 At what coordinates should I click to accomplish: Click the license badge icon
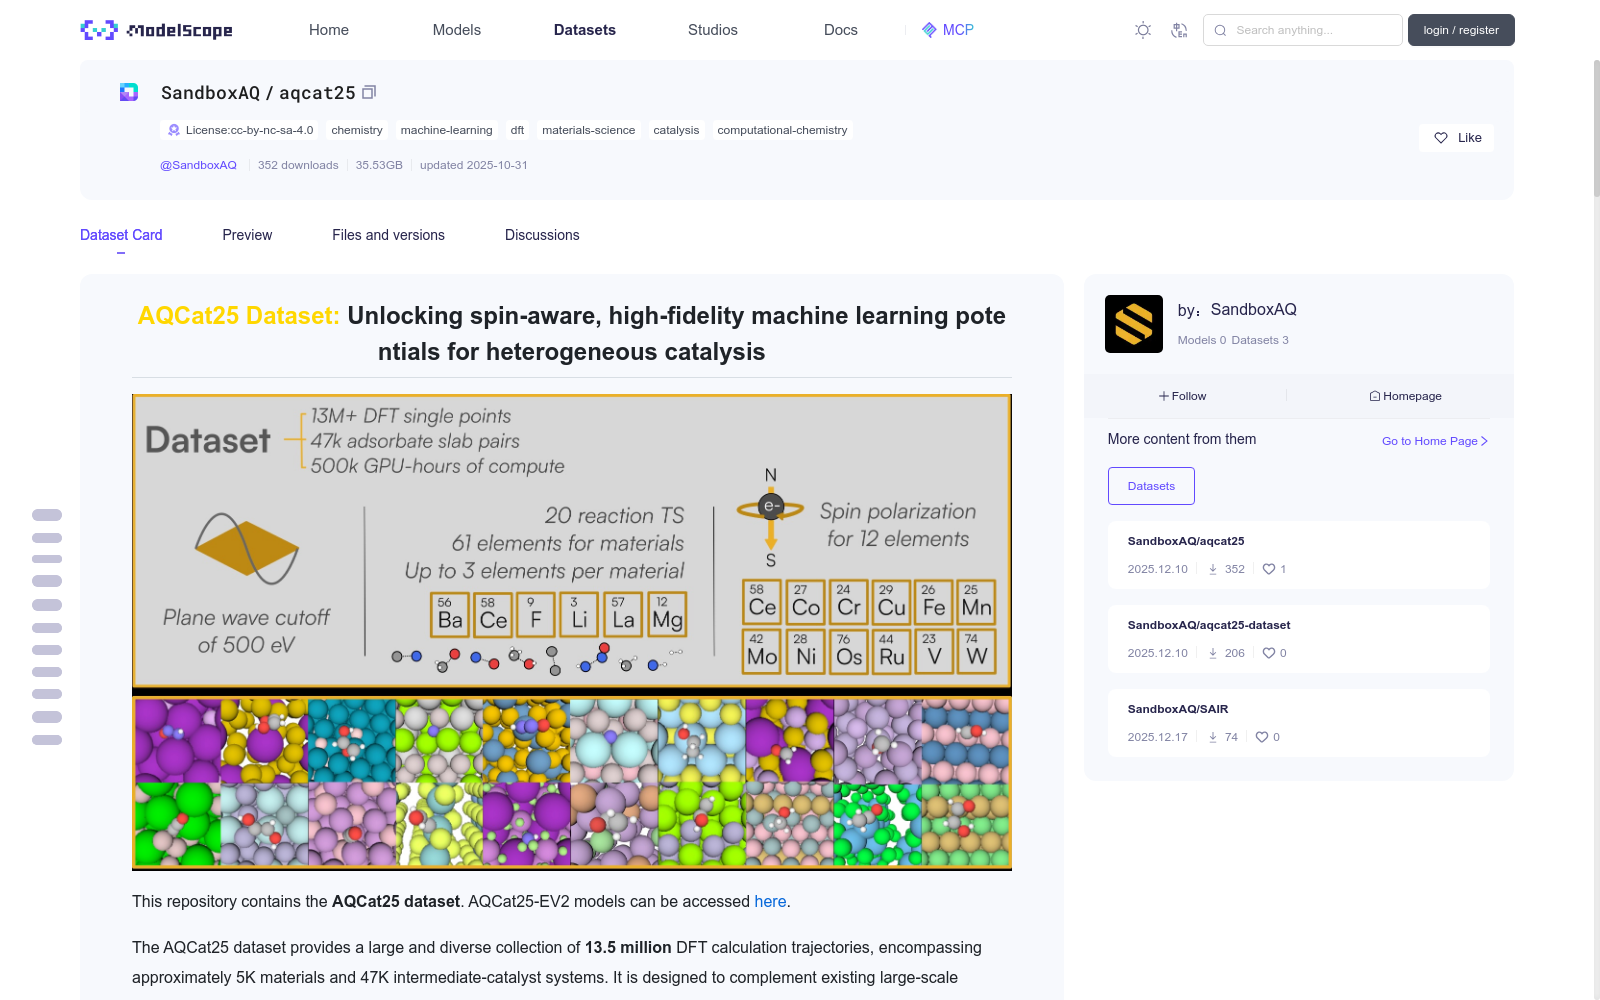click(x=174, y=130)
